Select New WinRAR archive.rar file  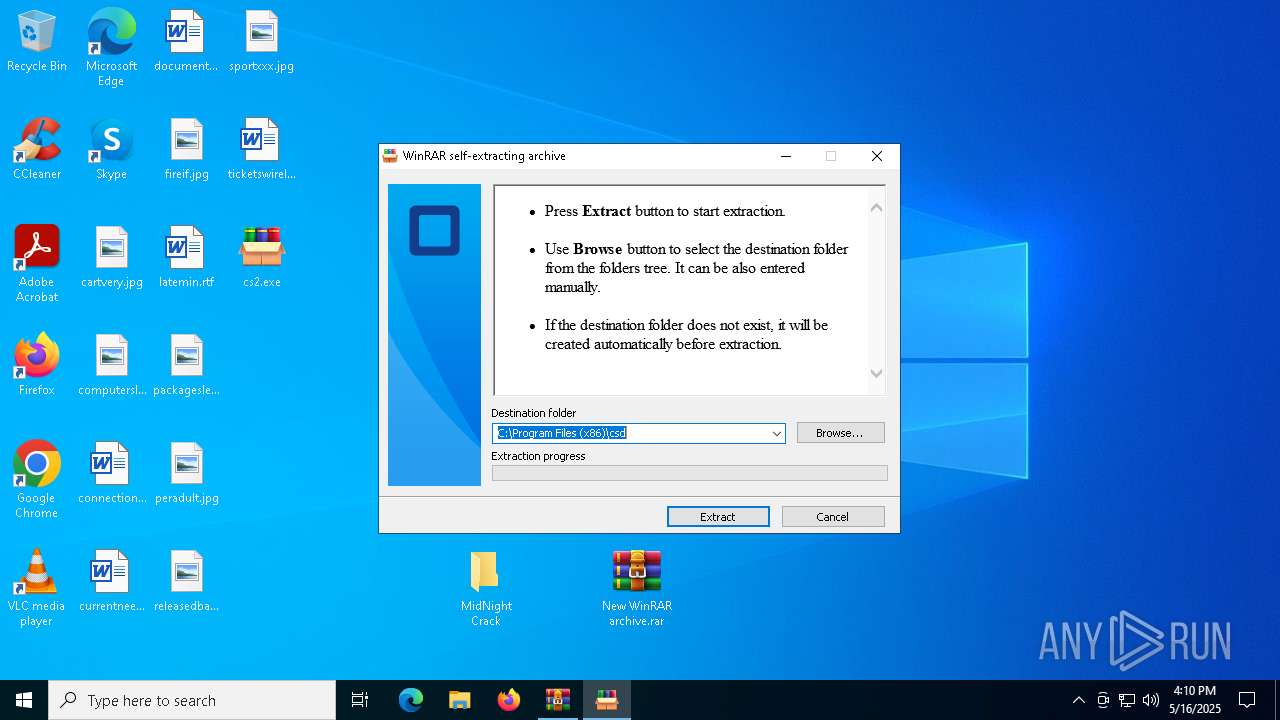tap(637, 588)
